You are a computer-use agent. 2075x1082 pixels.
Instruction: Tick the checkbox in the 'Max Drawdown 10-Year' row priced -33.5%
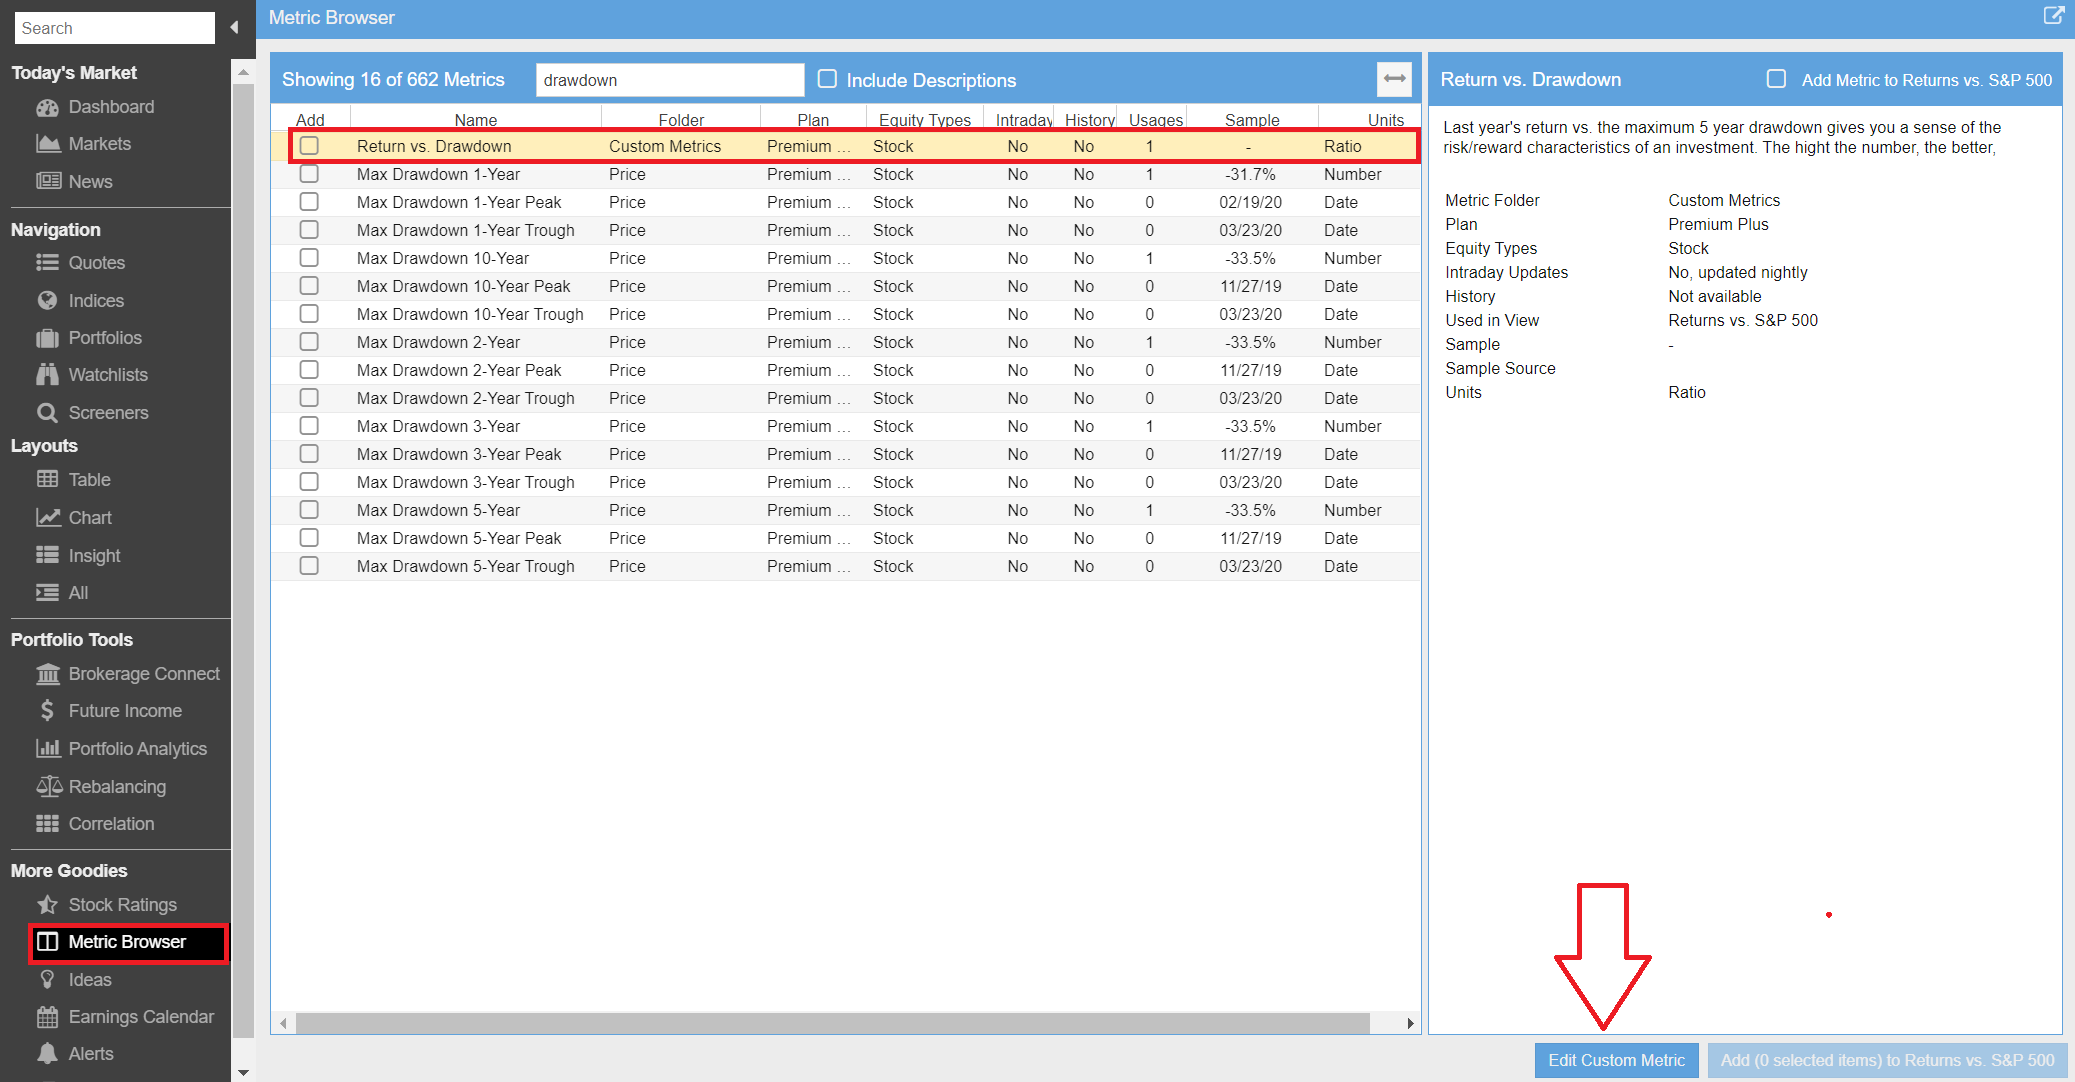(x=309, y=258)
